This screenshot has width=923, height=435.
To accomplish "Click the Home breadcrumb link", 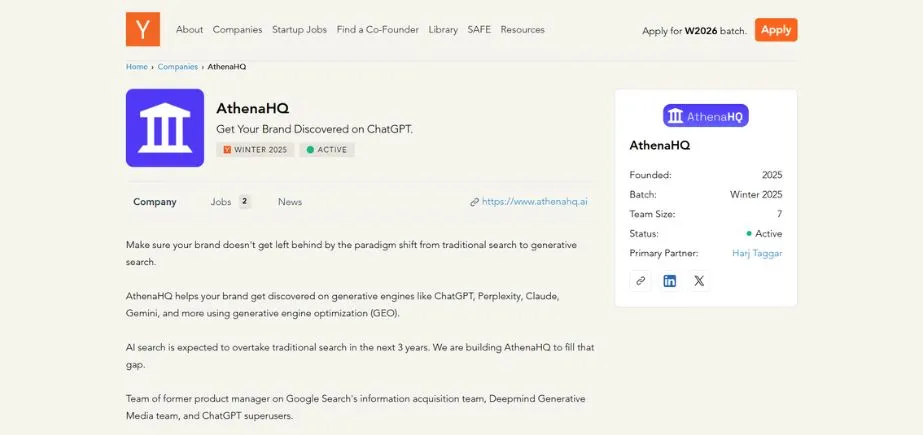I will [137, 67].
